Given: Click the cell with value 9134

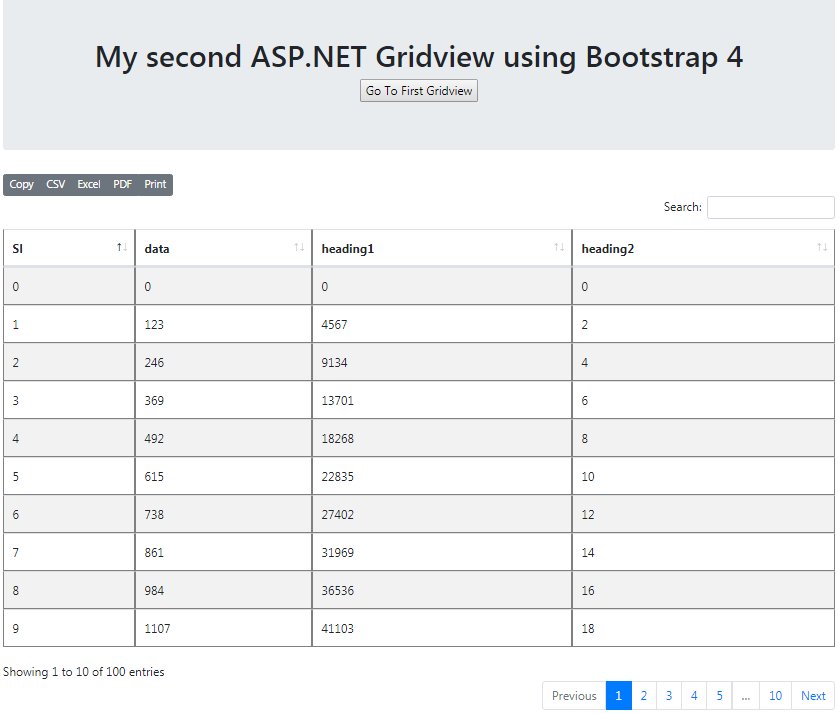Looking at the screenshot, I should 442,362.
